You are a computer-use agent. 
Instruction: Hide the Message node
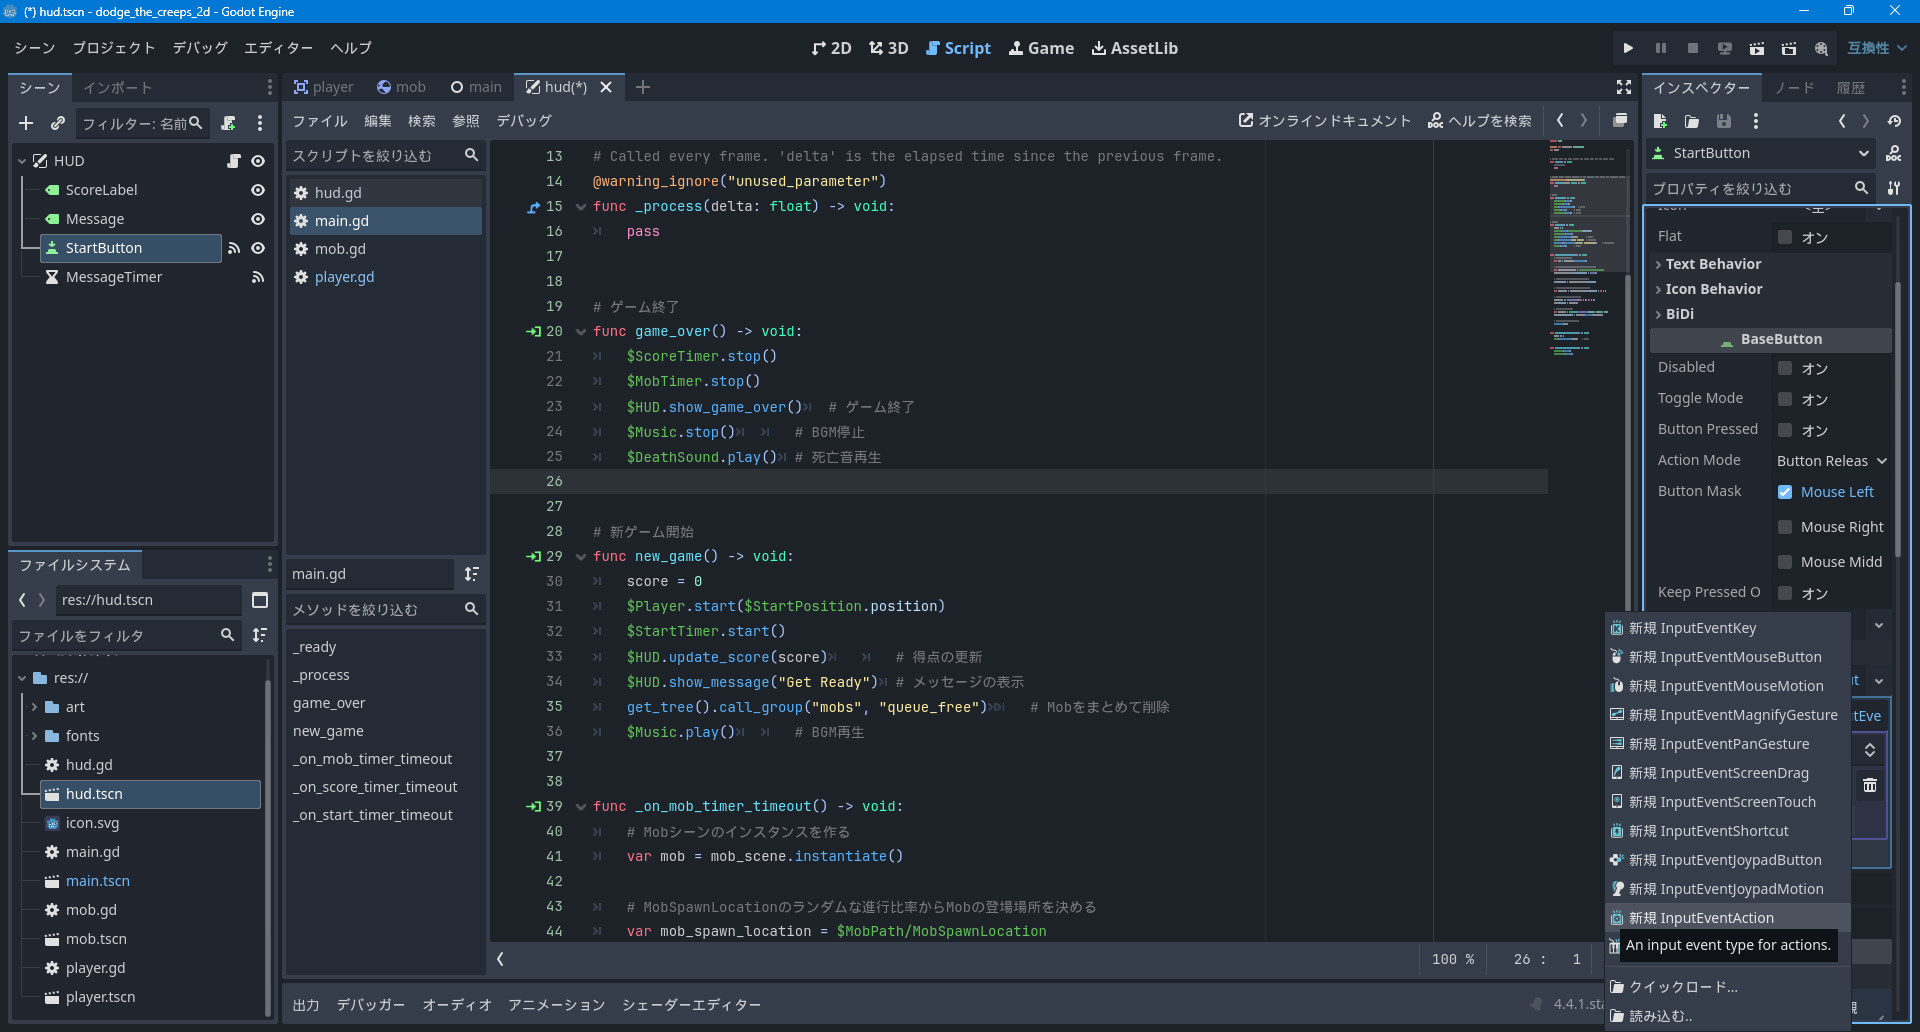258,219
